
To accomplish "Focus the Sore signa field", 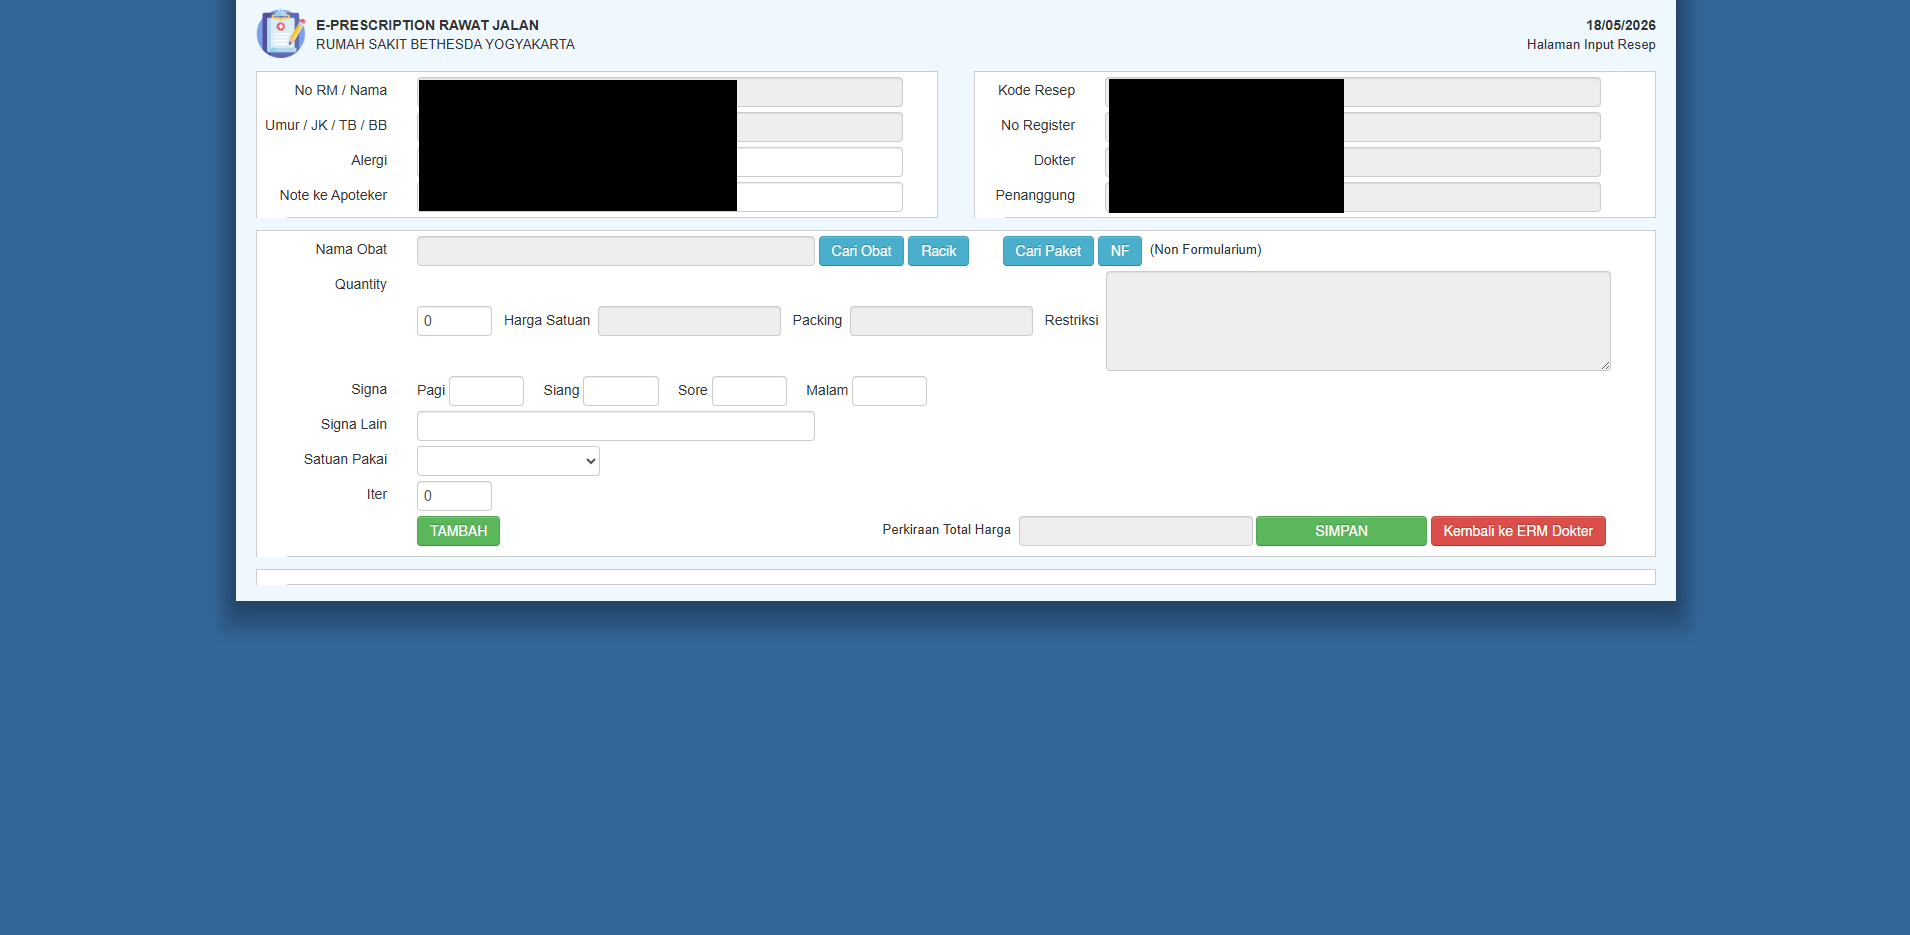I will (749, 391).
